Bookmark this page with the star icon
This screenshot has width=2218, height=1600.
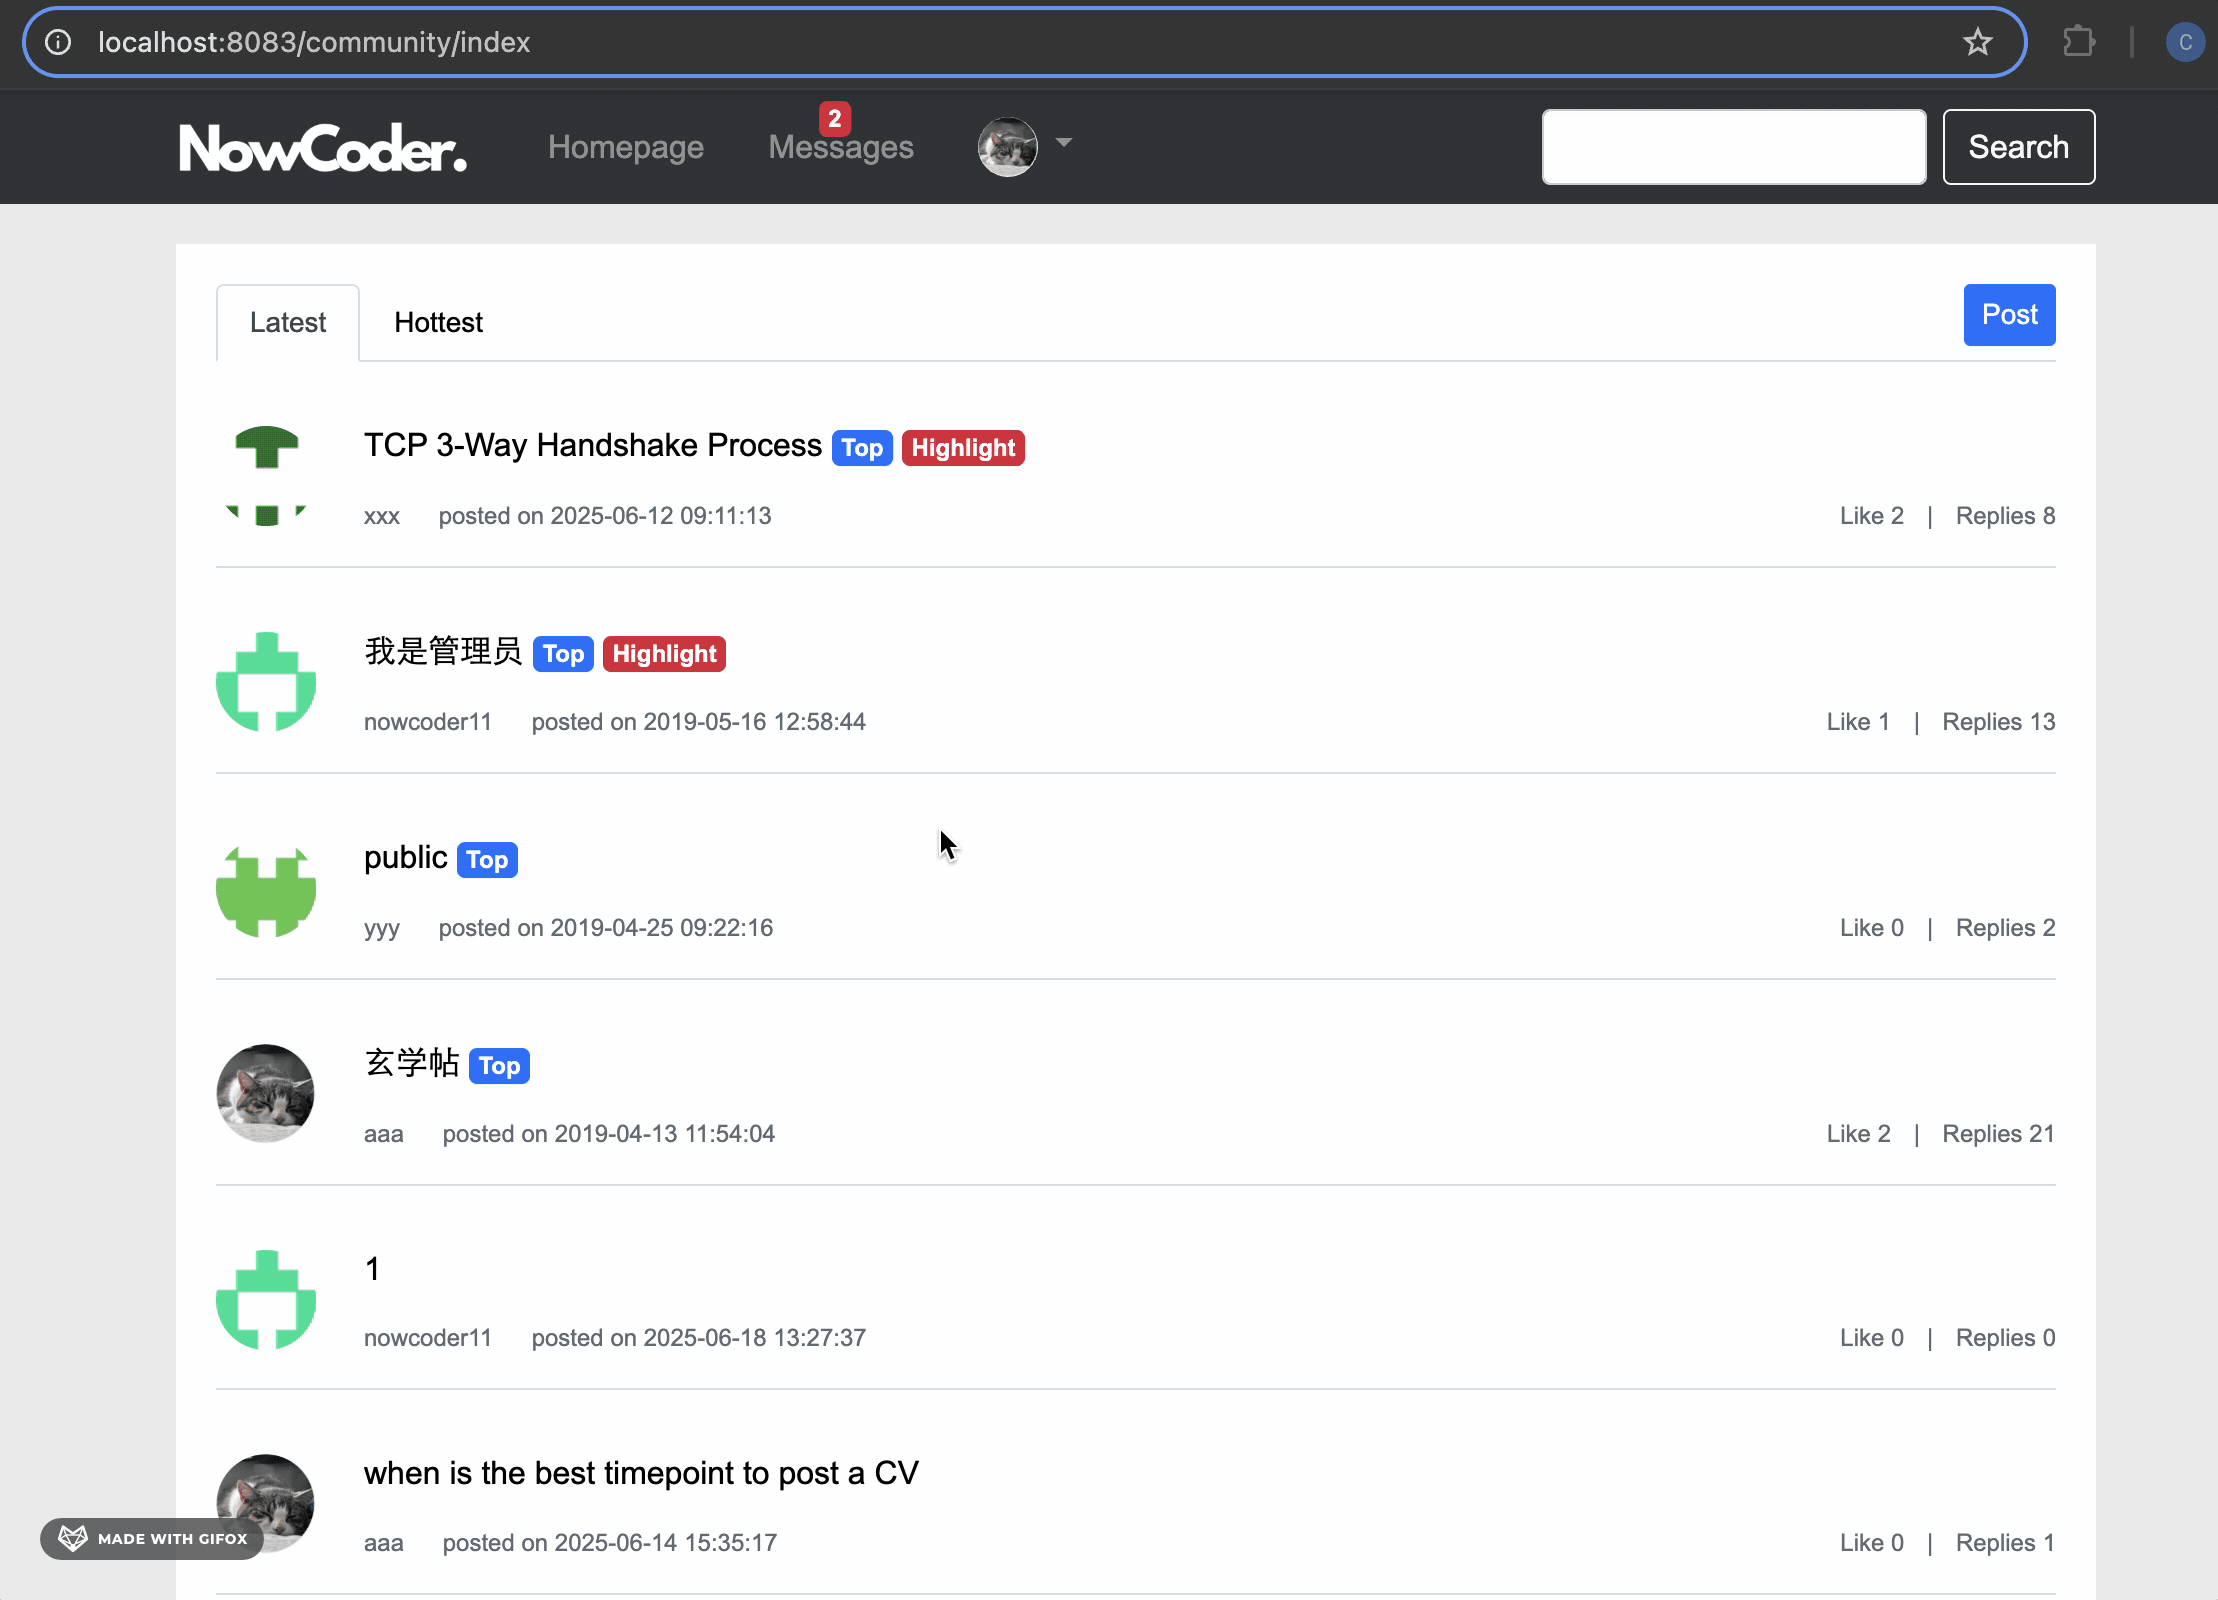(x=1977, y=42)
